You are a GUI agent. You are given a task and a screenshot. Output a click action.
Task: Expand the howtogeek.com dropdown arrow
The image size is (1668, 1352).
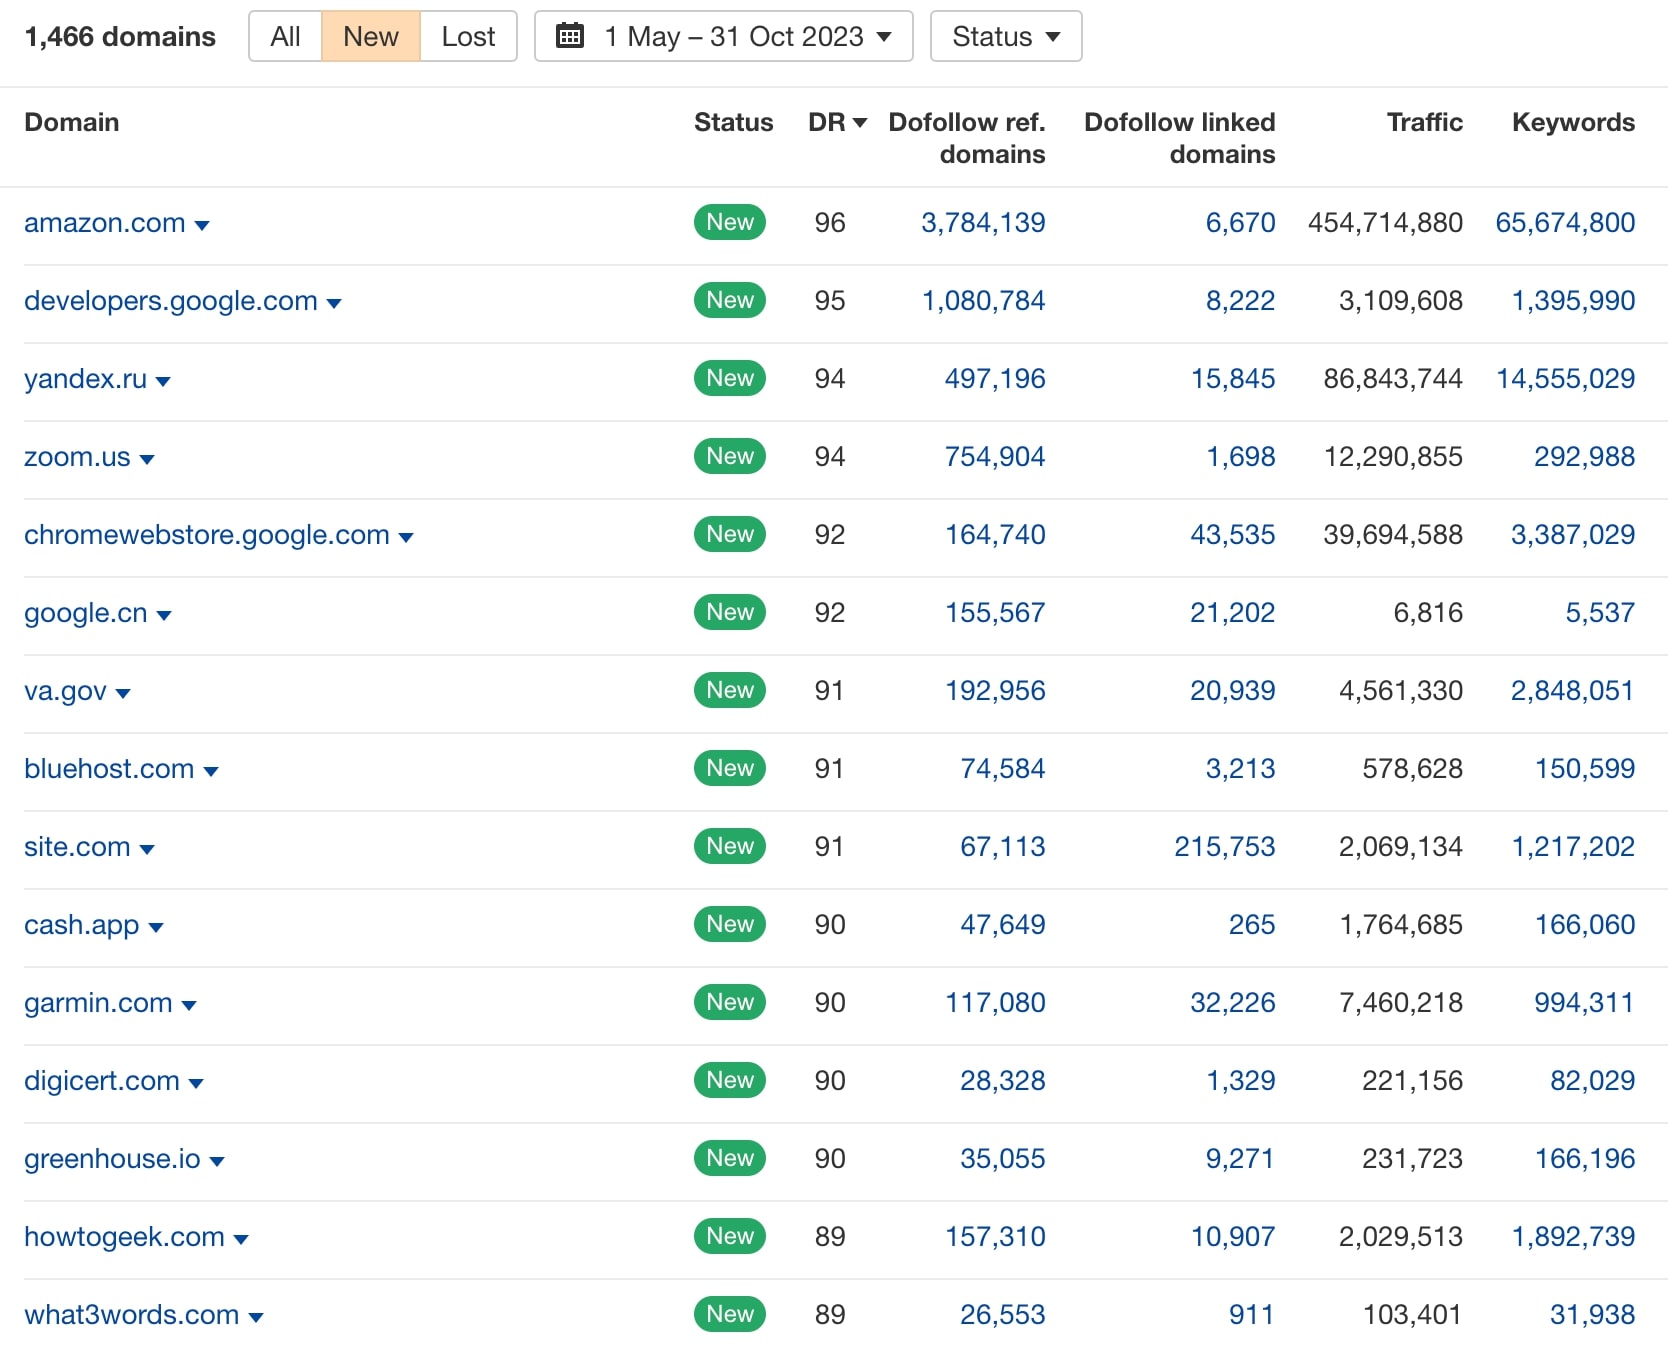pyautogui.click(x=241, y=1240)
